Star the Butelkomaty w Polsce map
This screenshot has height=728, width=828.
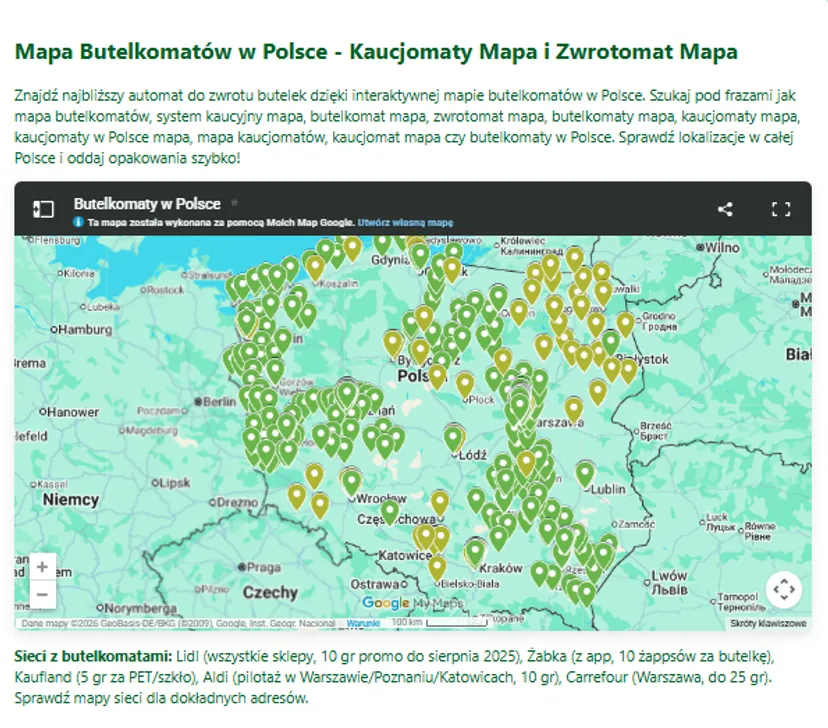click(x=234, y=203)
